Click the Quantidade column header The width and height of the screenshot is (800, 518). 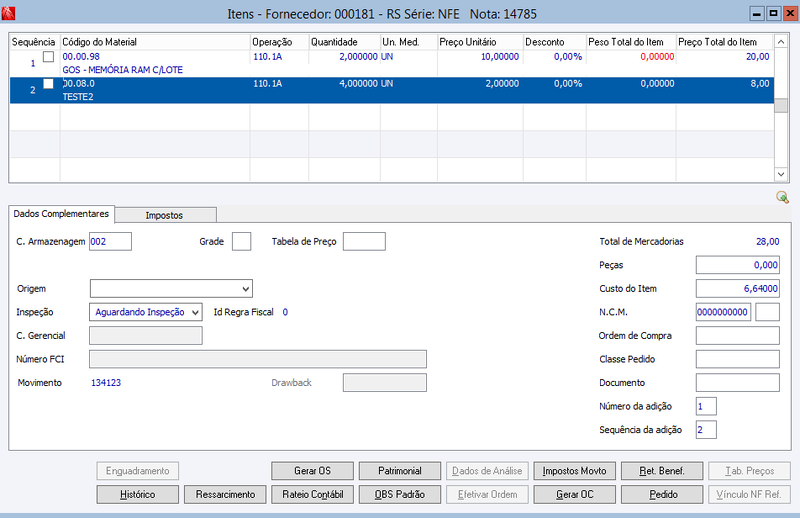[344, 42]
